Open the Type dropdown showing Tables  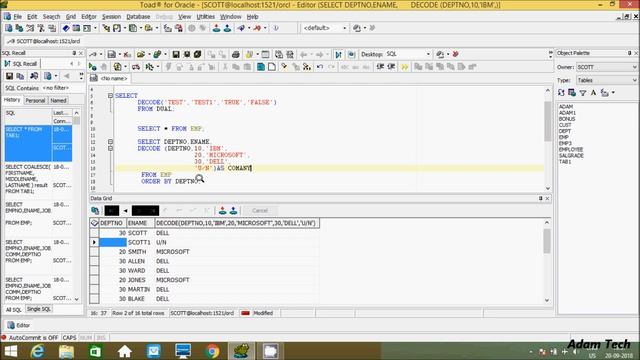point(607,80)
